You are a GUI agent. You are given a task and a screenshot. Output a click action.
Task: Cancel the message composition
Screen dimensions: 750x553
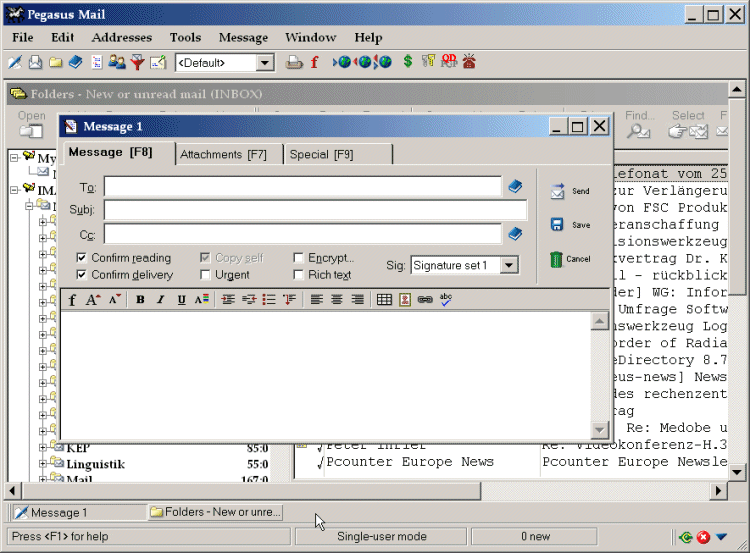pyautogui.click(x=570, y=259)
